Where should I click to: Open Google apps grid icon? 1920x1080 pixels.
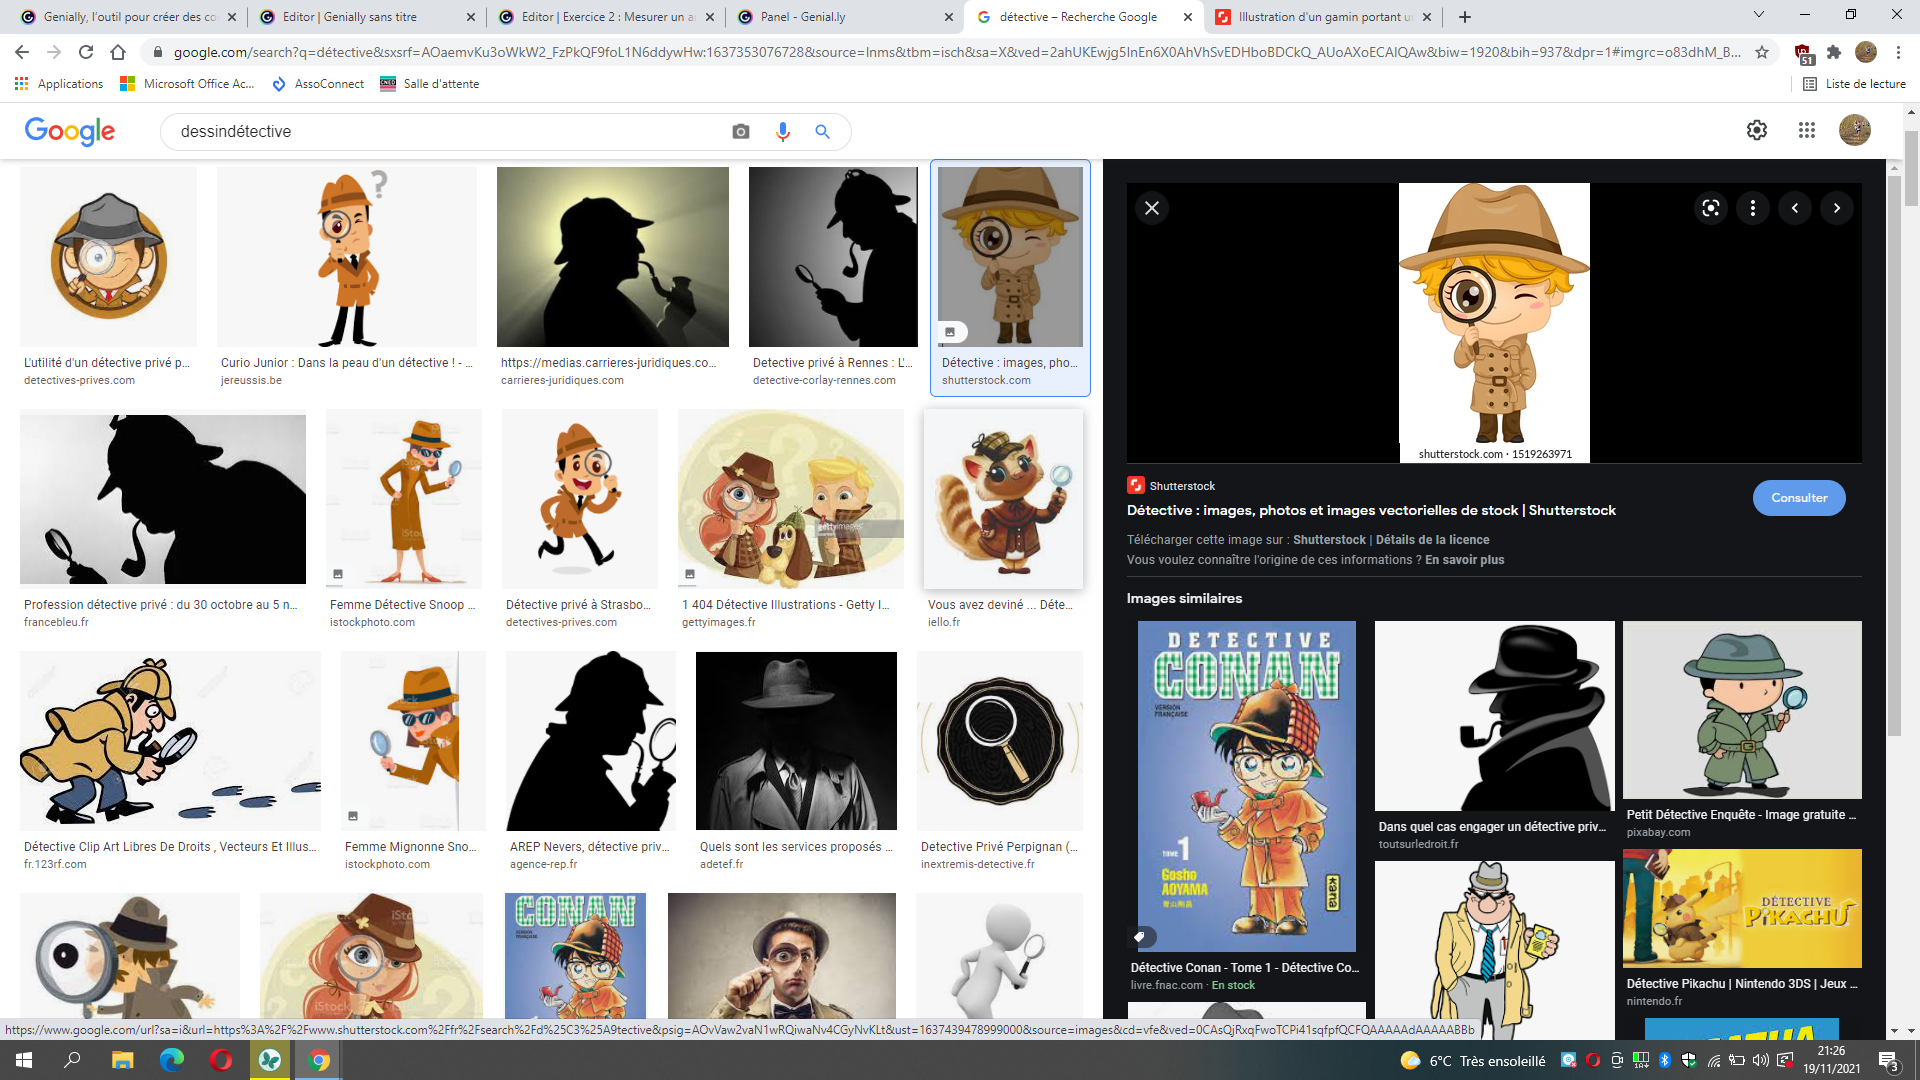[x=1806, y=130]
